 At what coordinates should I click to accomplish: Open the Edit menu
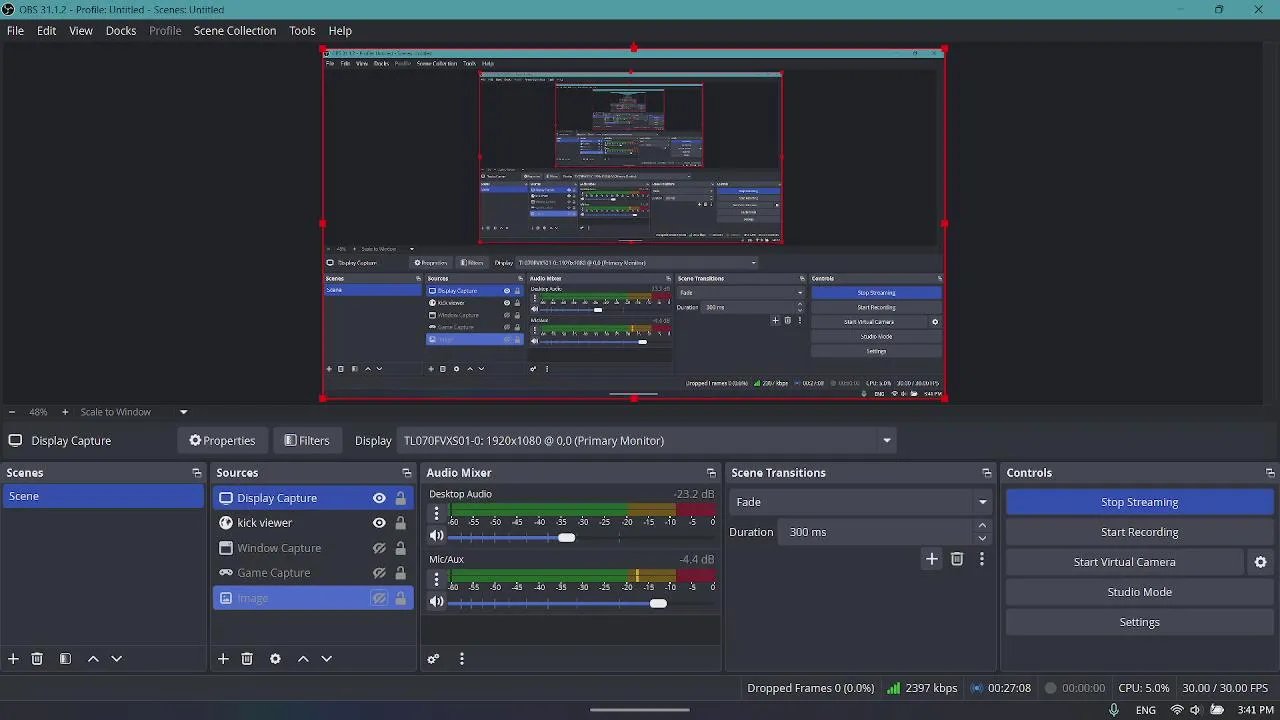[x=47, y=31]
